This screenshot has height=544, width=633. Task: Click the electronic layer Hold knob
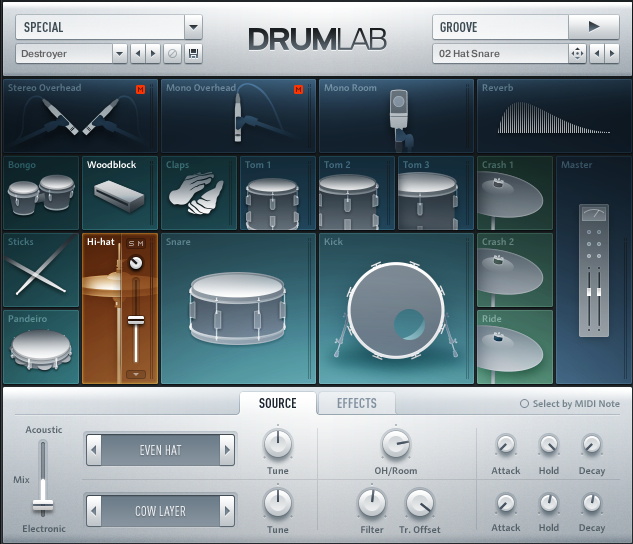[x=549, y=503]
